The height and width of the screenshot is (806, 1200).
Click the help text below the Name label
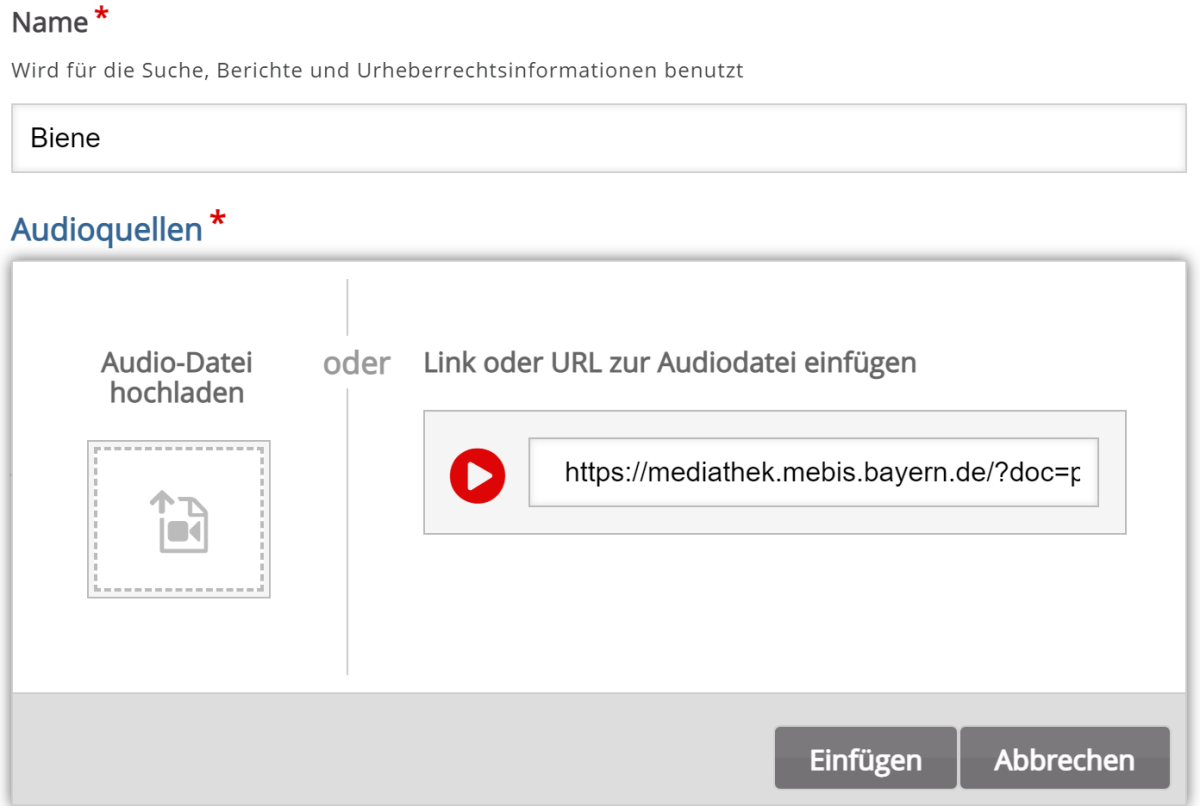click(377, 71)
